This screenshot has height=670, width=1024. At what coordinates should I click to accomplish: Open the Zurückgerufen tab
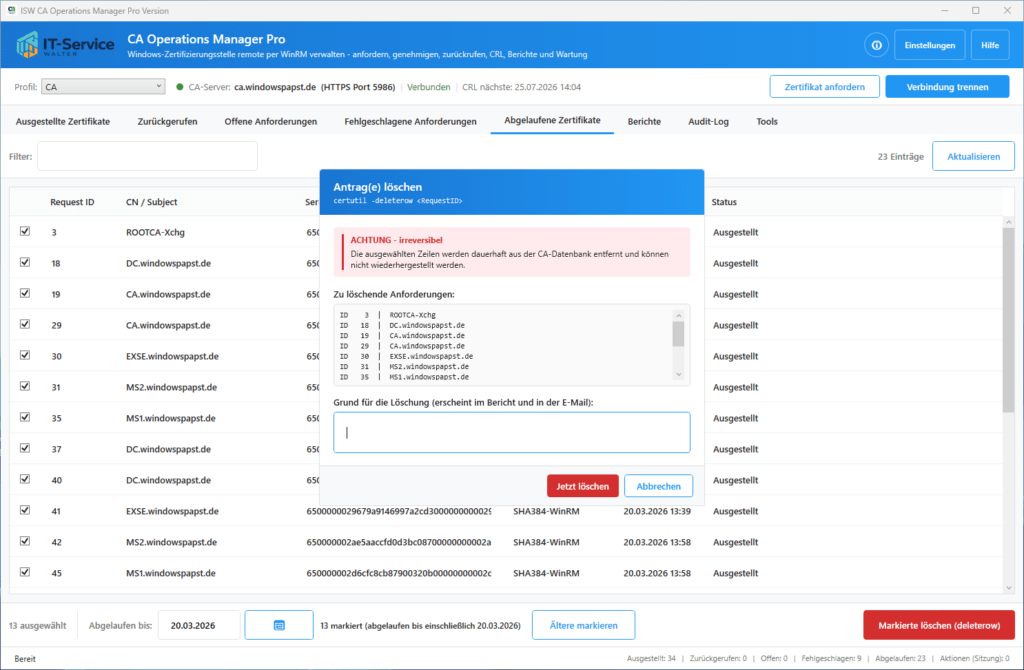click(x=167, y=121)
